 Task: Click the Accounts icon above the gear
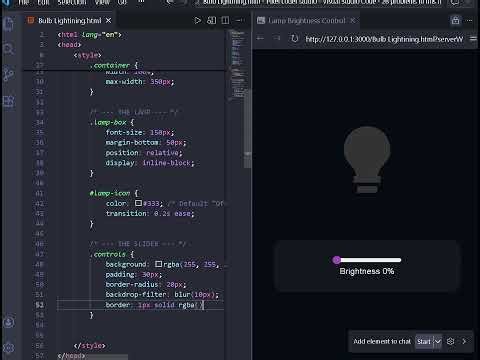coord(9,322)
